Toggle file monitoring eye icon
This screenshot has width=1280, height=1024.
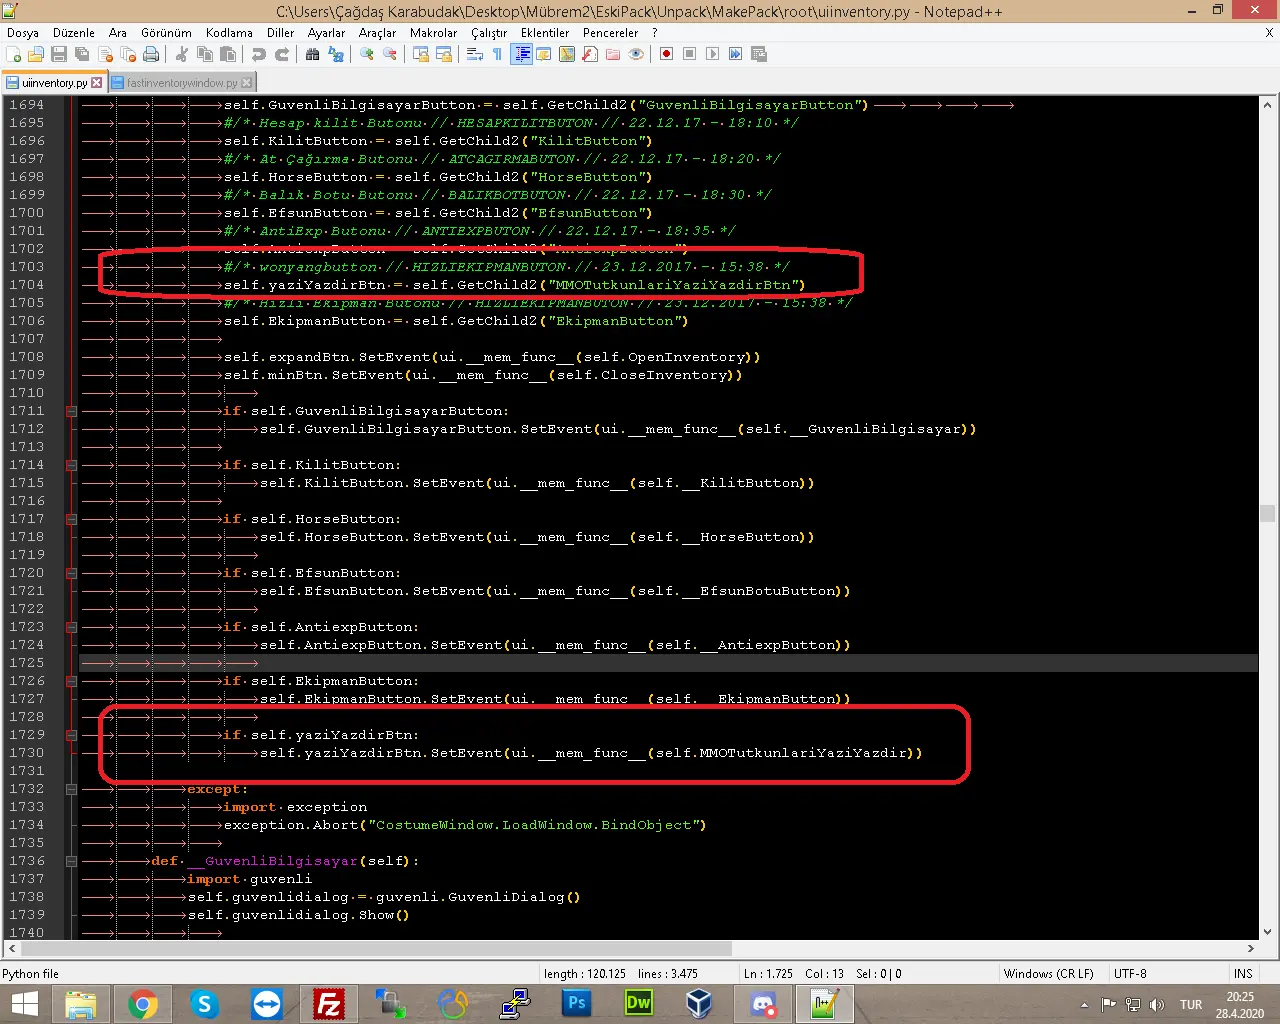coord(636,54)
